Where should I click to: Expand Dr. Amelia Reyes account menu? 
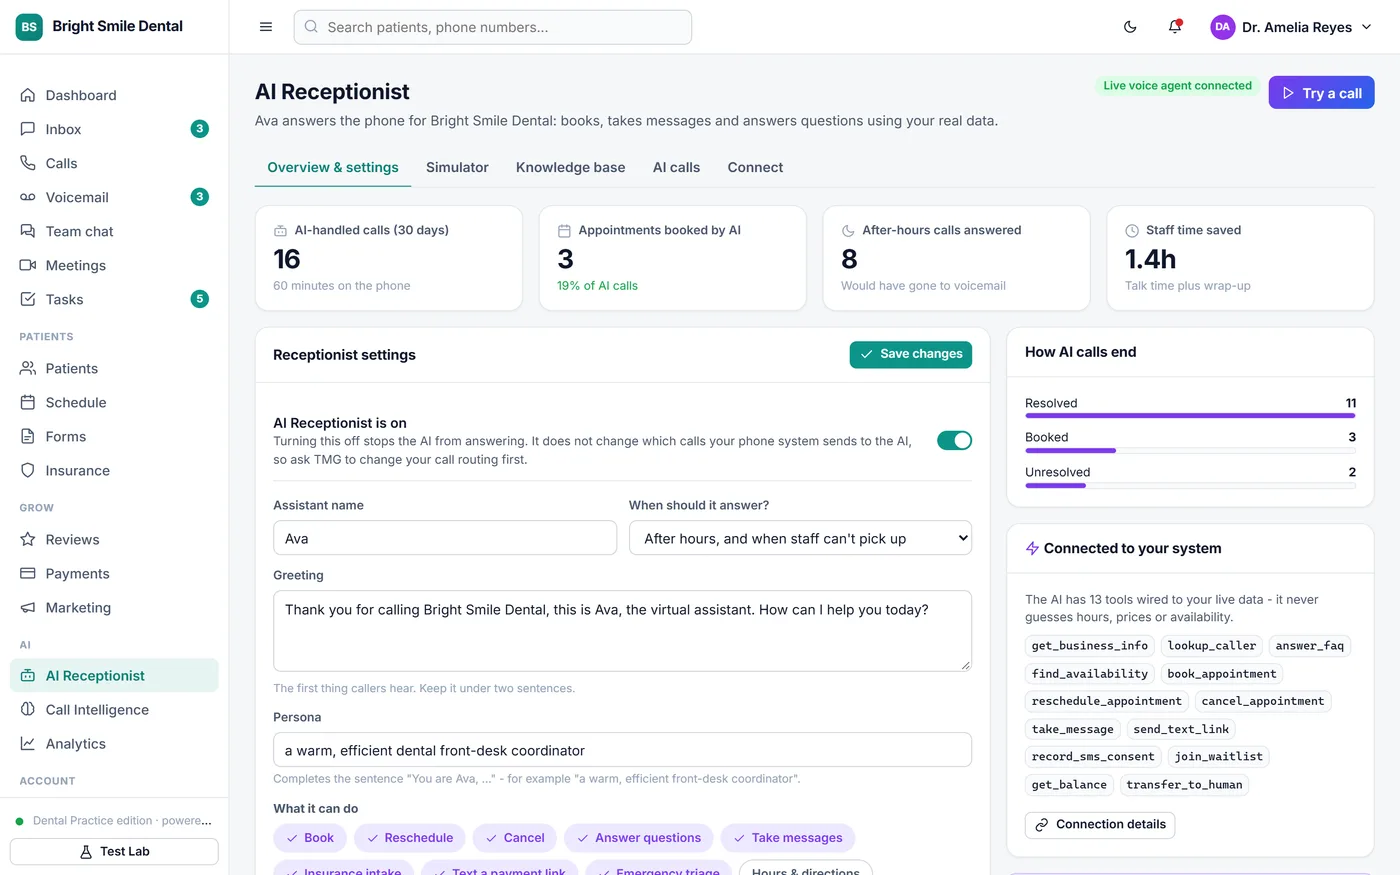[x=1291, y=27]
